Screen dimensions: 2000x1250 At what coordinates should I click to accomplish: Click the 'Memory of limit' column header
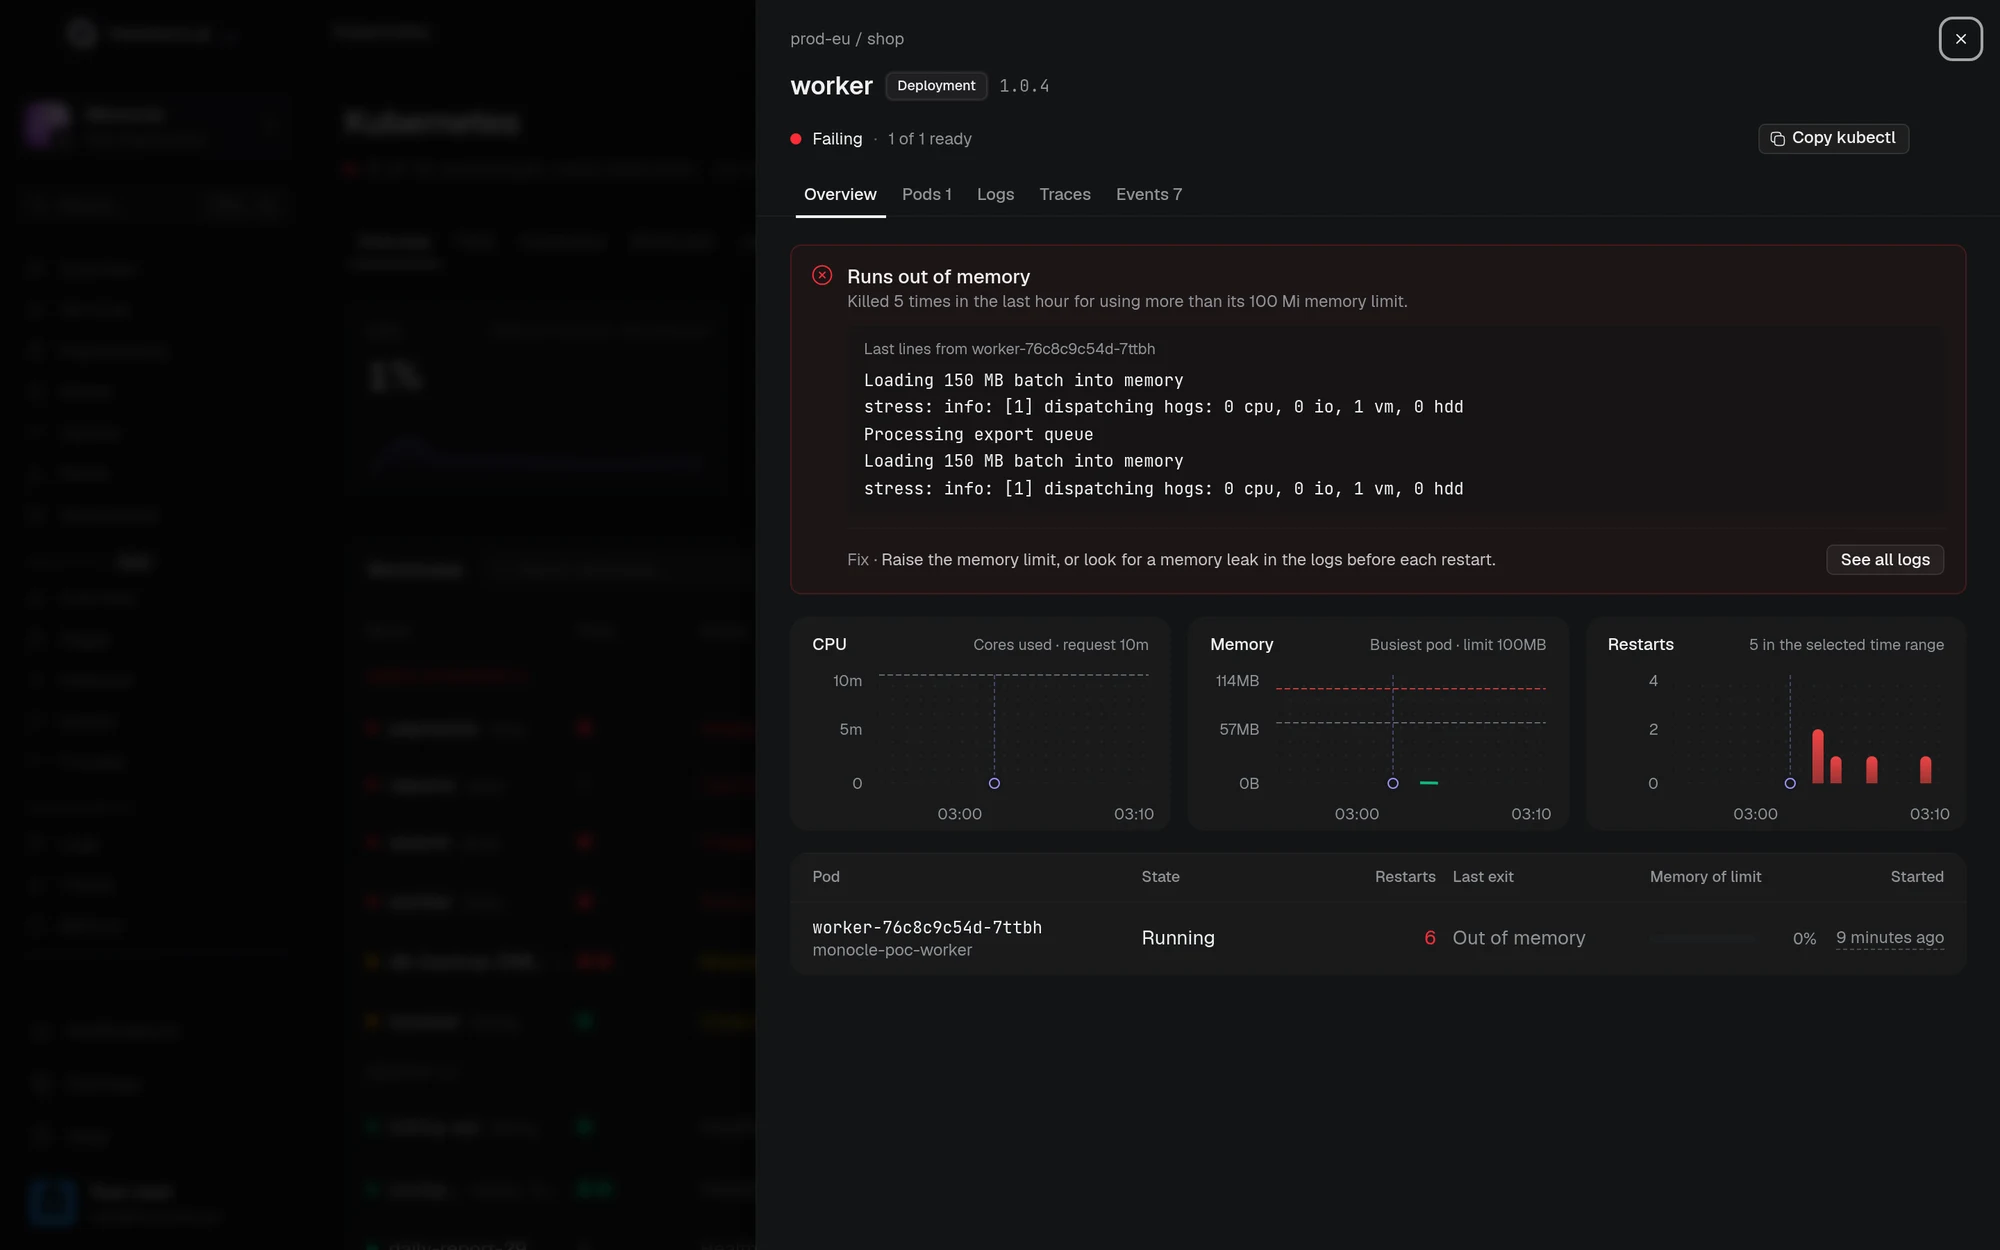(x=1705, y=877)
